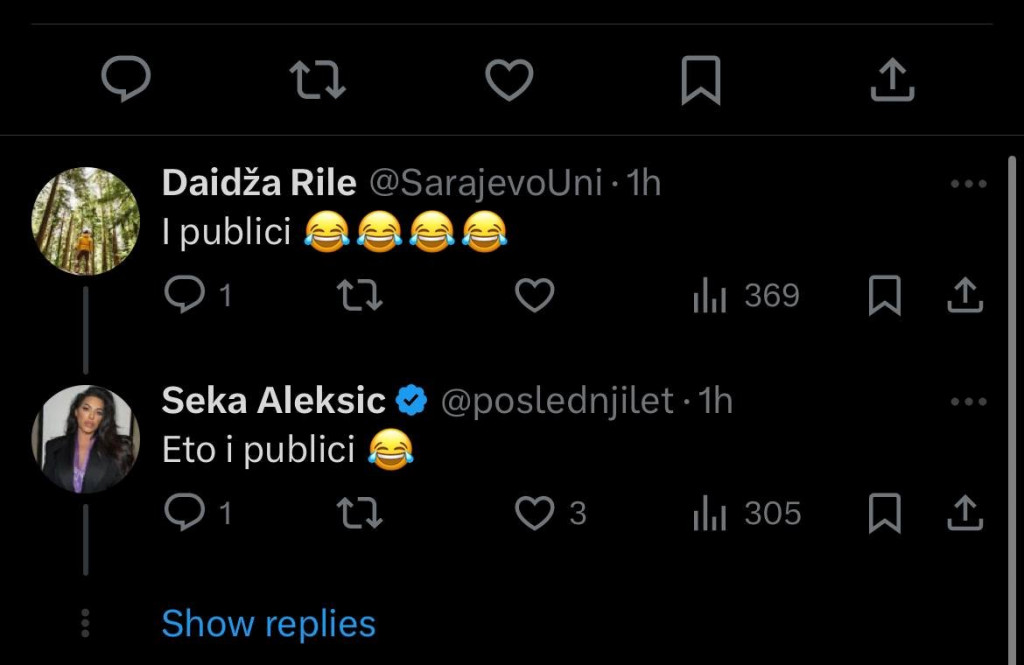This screenshot has width=1024, height=665.
Task: Expand hidden replies via the dotted thread indicator
Action: (x=86, y=621)
